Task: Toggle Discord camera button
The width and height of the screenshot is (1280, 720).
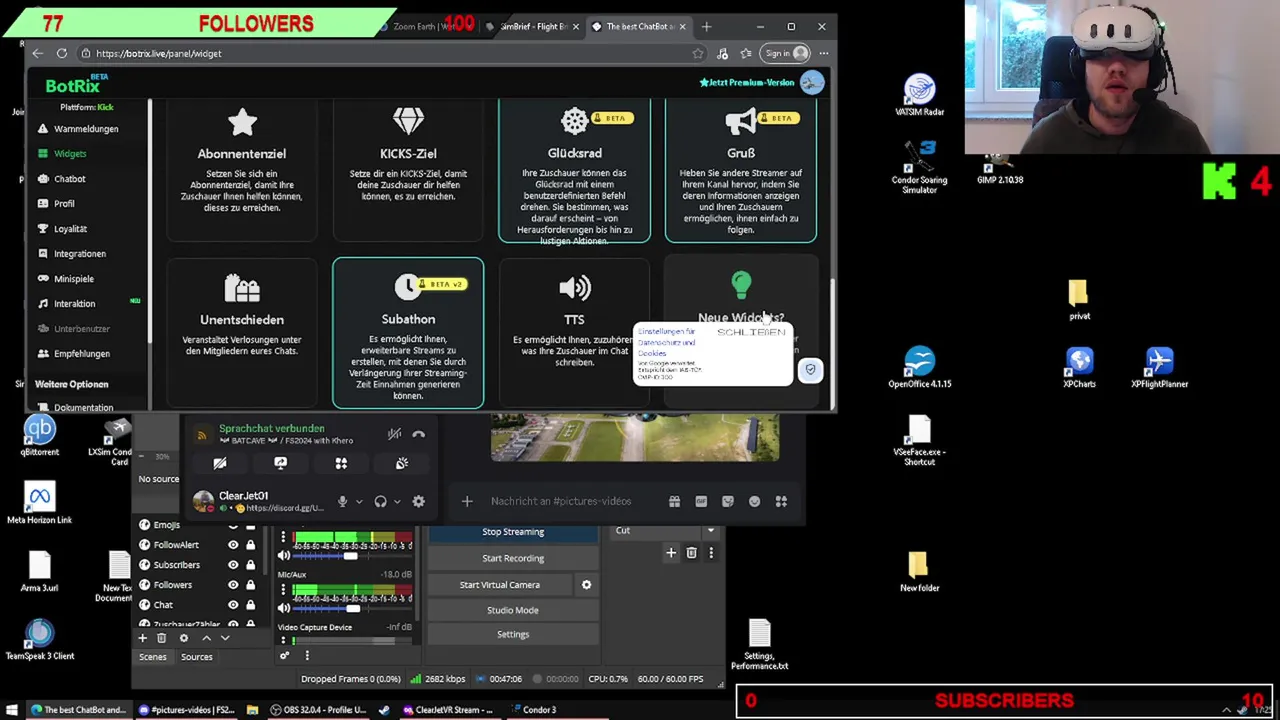Action: (220, 463)
